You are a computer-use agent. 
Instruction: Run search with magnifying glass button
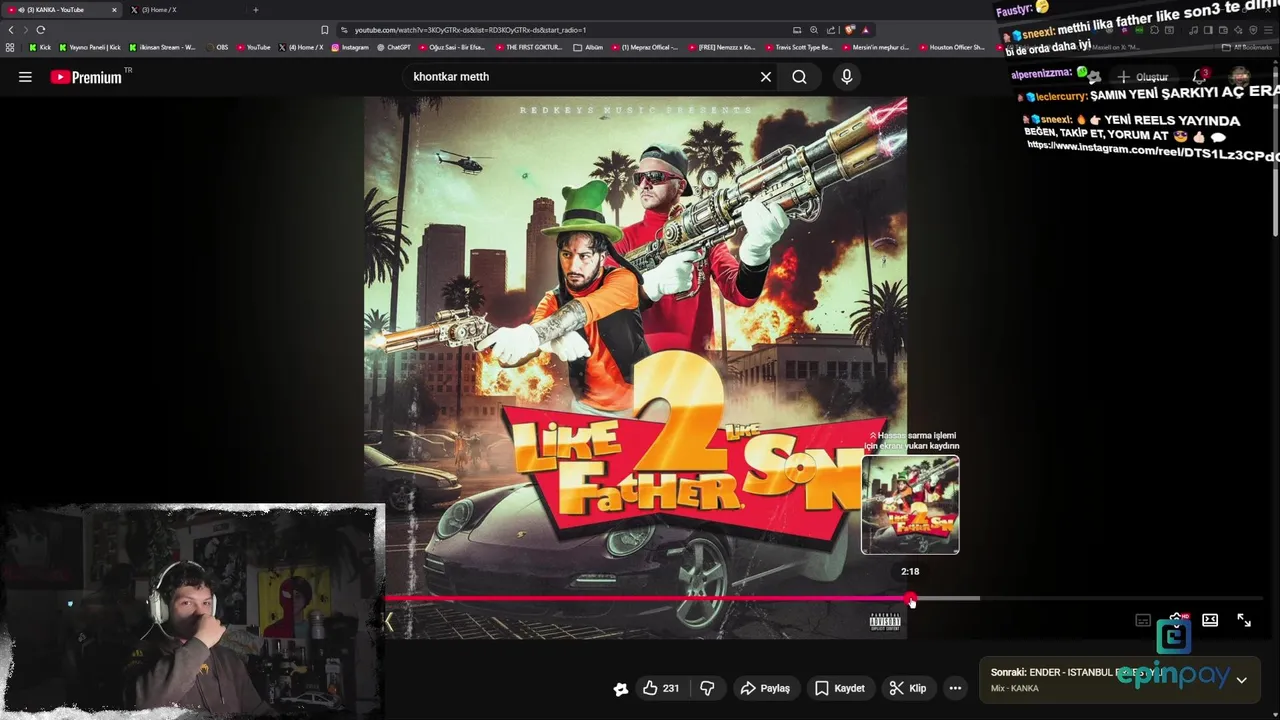click(x=799, y=77)
